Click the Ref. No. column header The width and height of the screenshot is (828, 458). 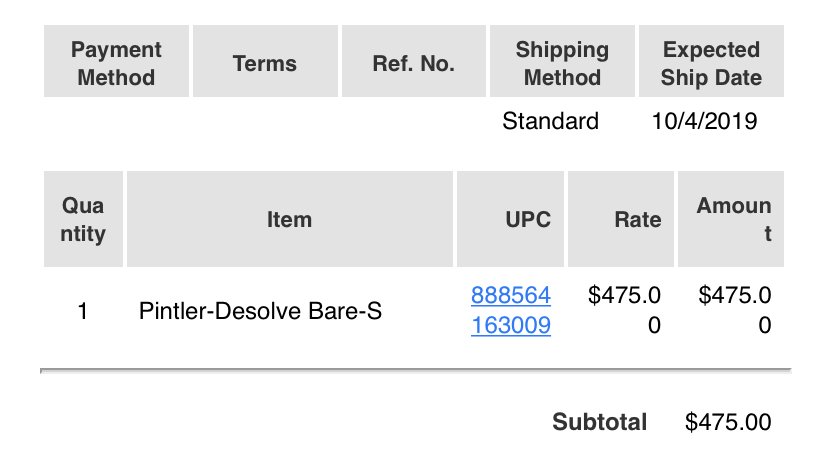[x=413, y=61]
